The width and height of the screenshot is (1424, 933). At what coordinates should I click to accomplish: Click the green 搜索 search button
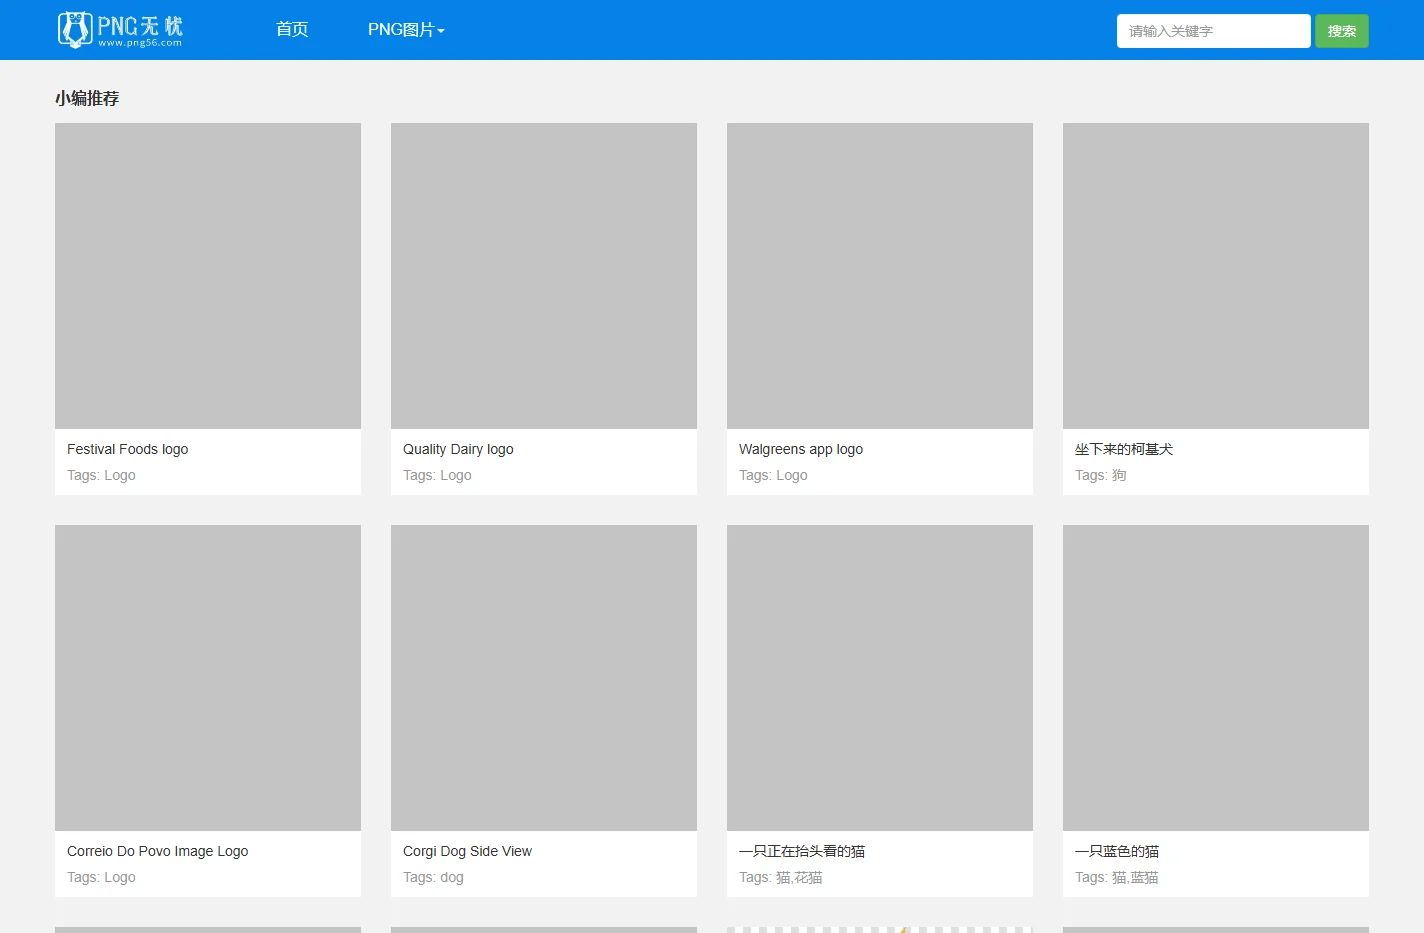coord(1341,31)
